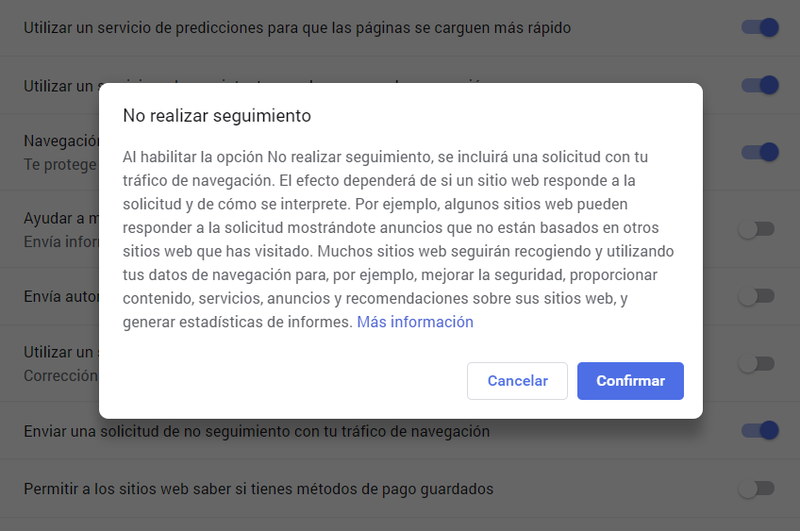Select 'Utilizar un servicio de predicciones' setting text

[297, 28]
